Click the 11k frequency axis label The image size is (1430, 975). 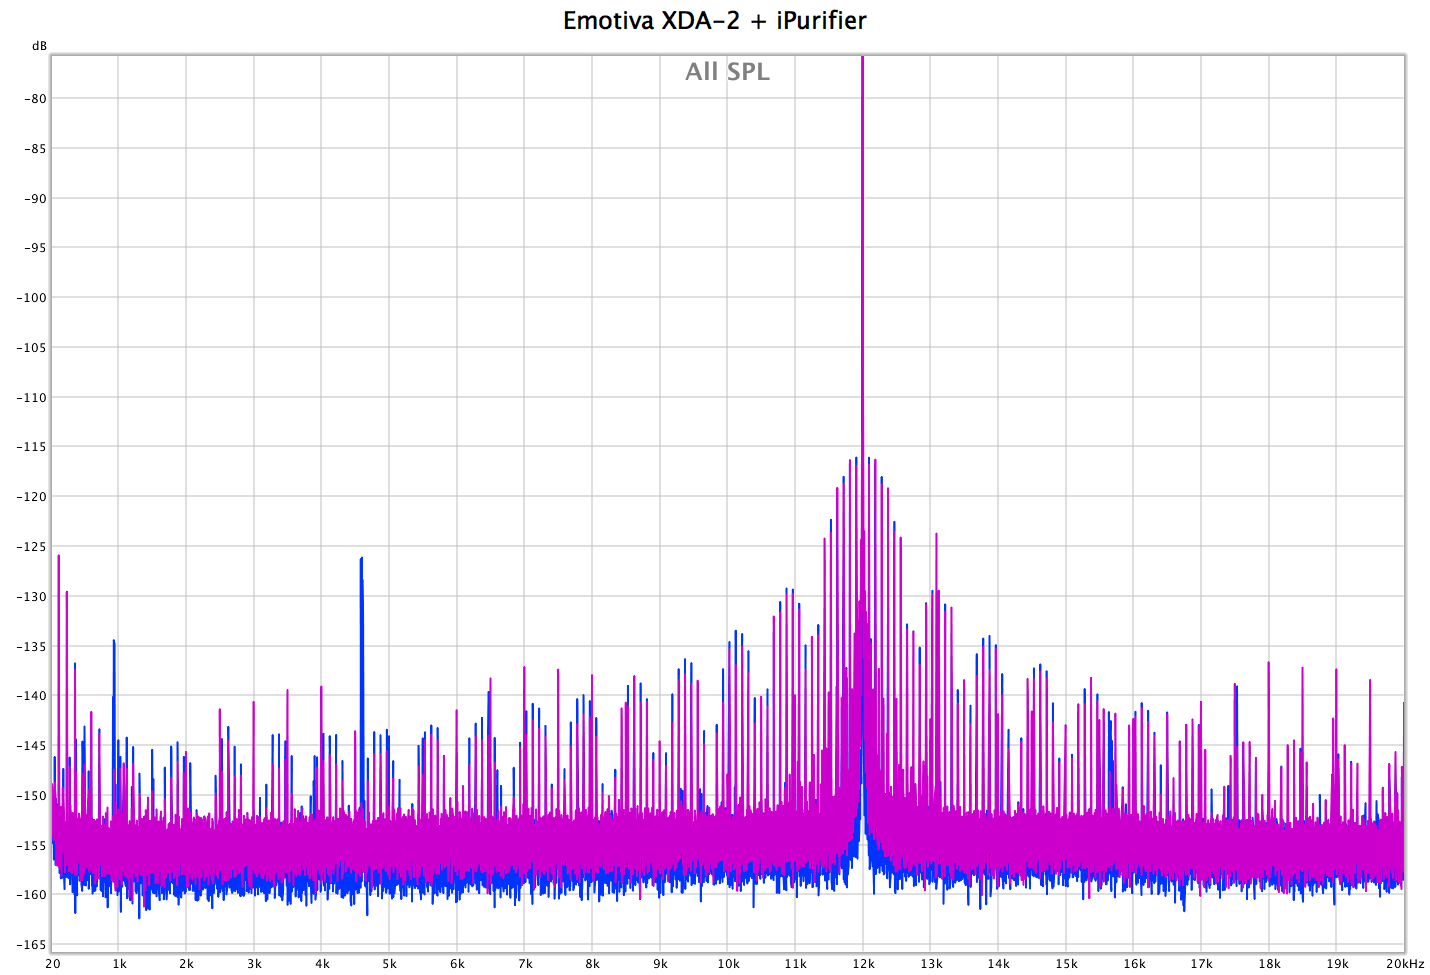pyautogui.click(x=795, y=964)
